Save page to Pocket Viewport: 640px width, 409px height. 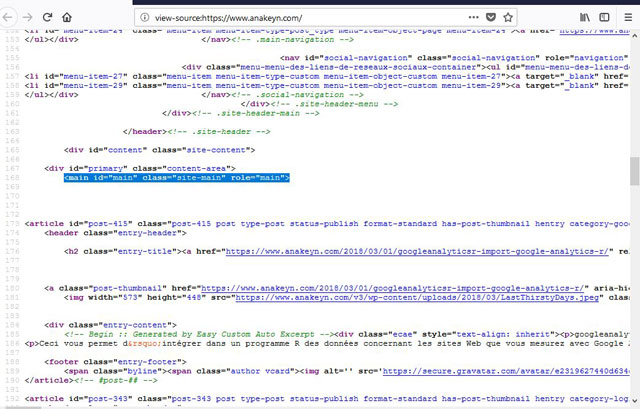pyautogui.click(x=491, y=17)
